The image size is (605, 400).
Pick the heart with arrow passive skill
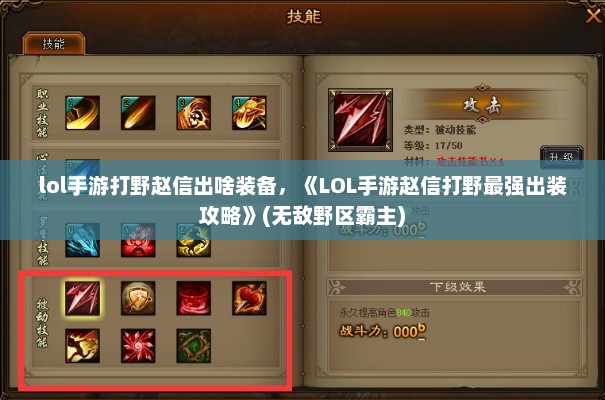249,298
